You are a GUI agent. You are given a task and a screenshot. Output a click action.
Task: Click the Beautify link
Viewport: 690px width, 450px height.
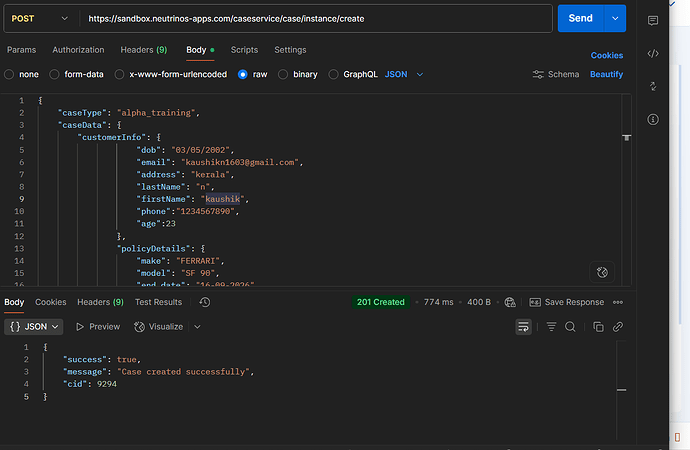click(x=606, y=74)
